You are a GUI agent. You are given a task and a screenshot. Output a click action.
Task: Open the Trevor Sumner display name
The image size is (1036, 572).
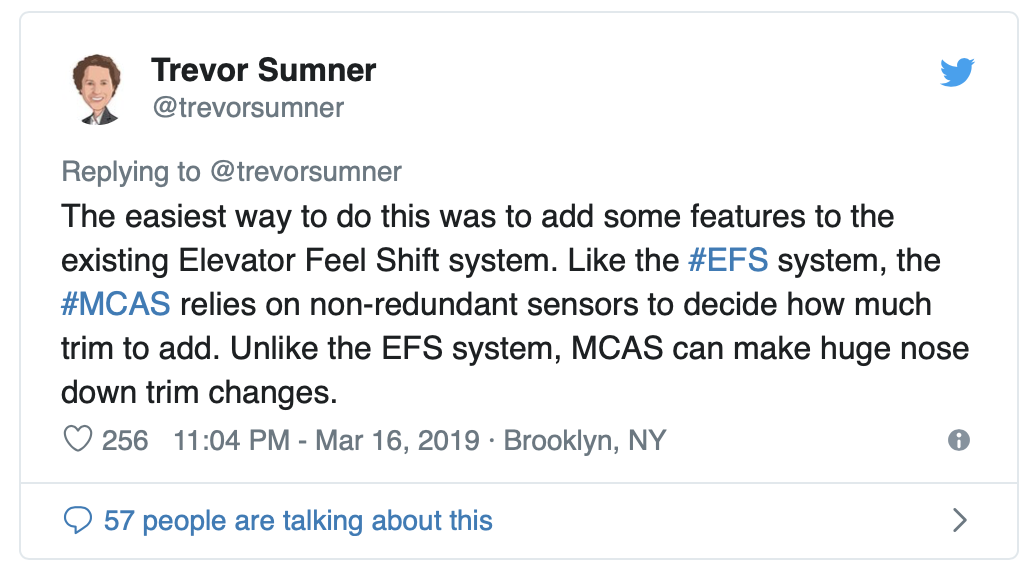pos(263,71)
